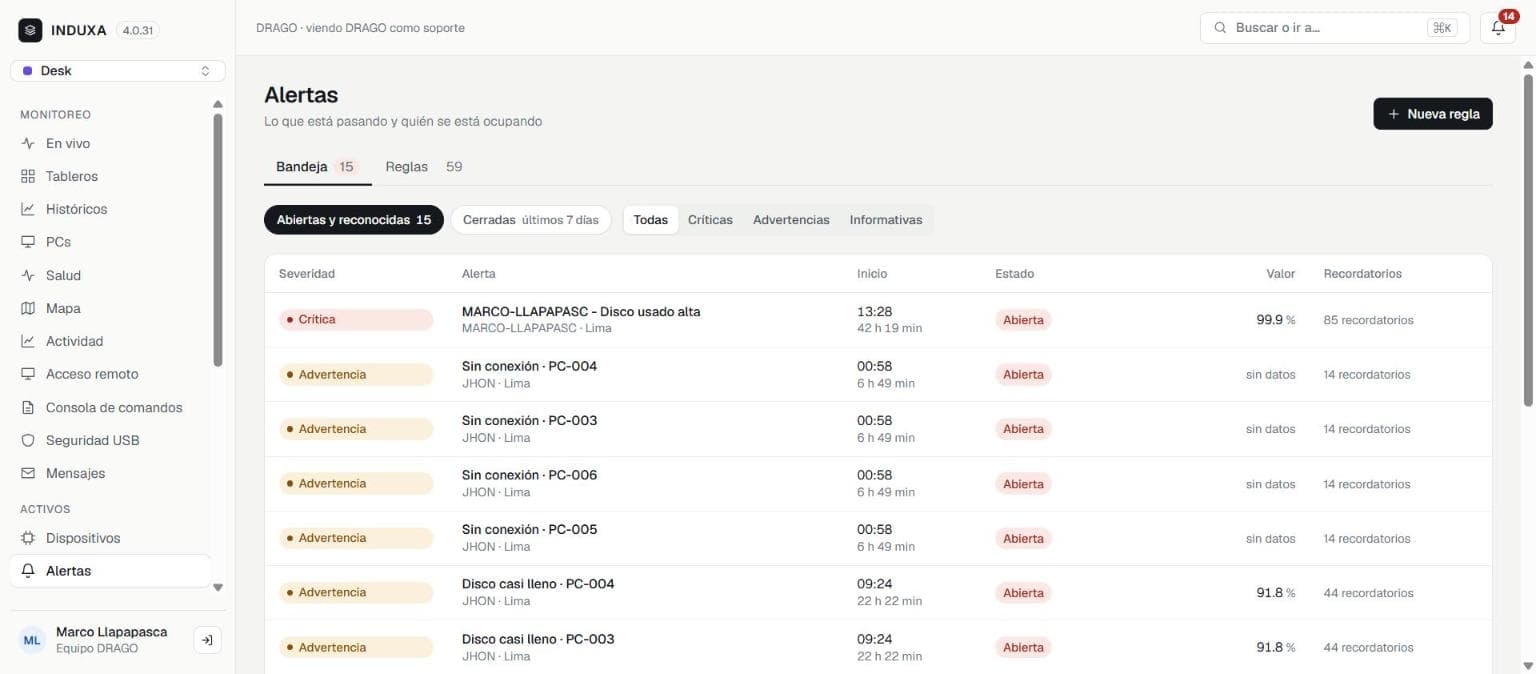The height and width of the screenshot is (674, 1536).
Task: Click the Severidad column header
Action: pyautogui.click(x=307, y=273)
